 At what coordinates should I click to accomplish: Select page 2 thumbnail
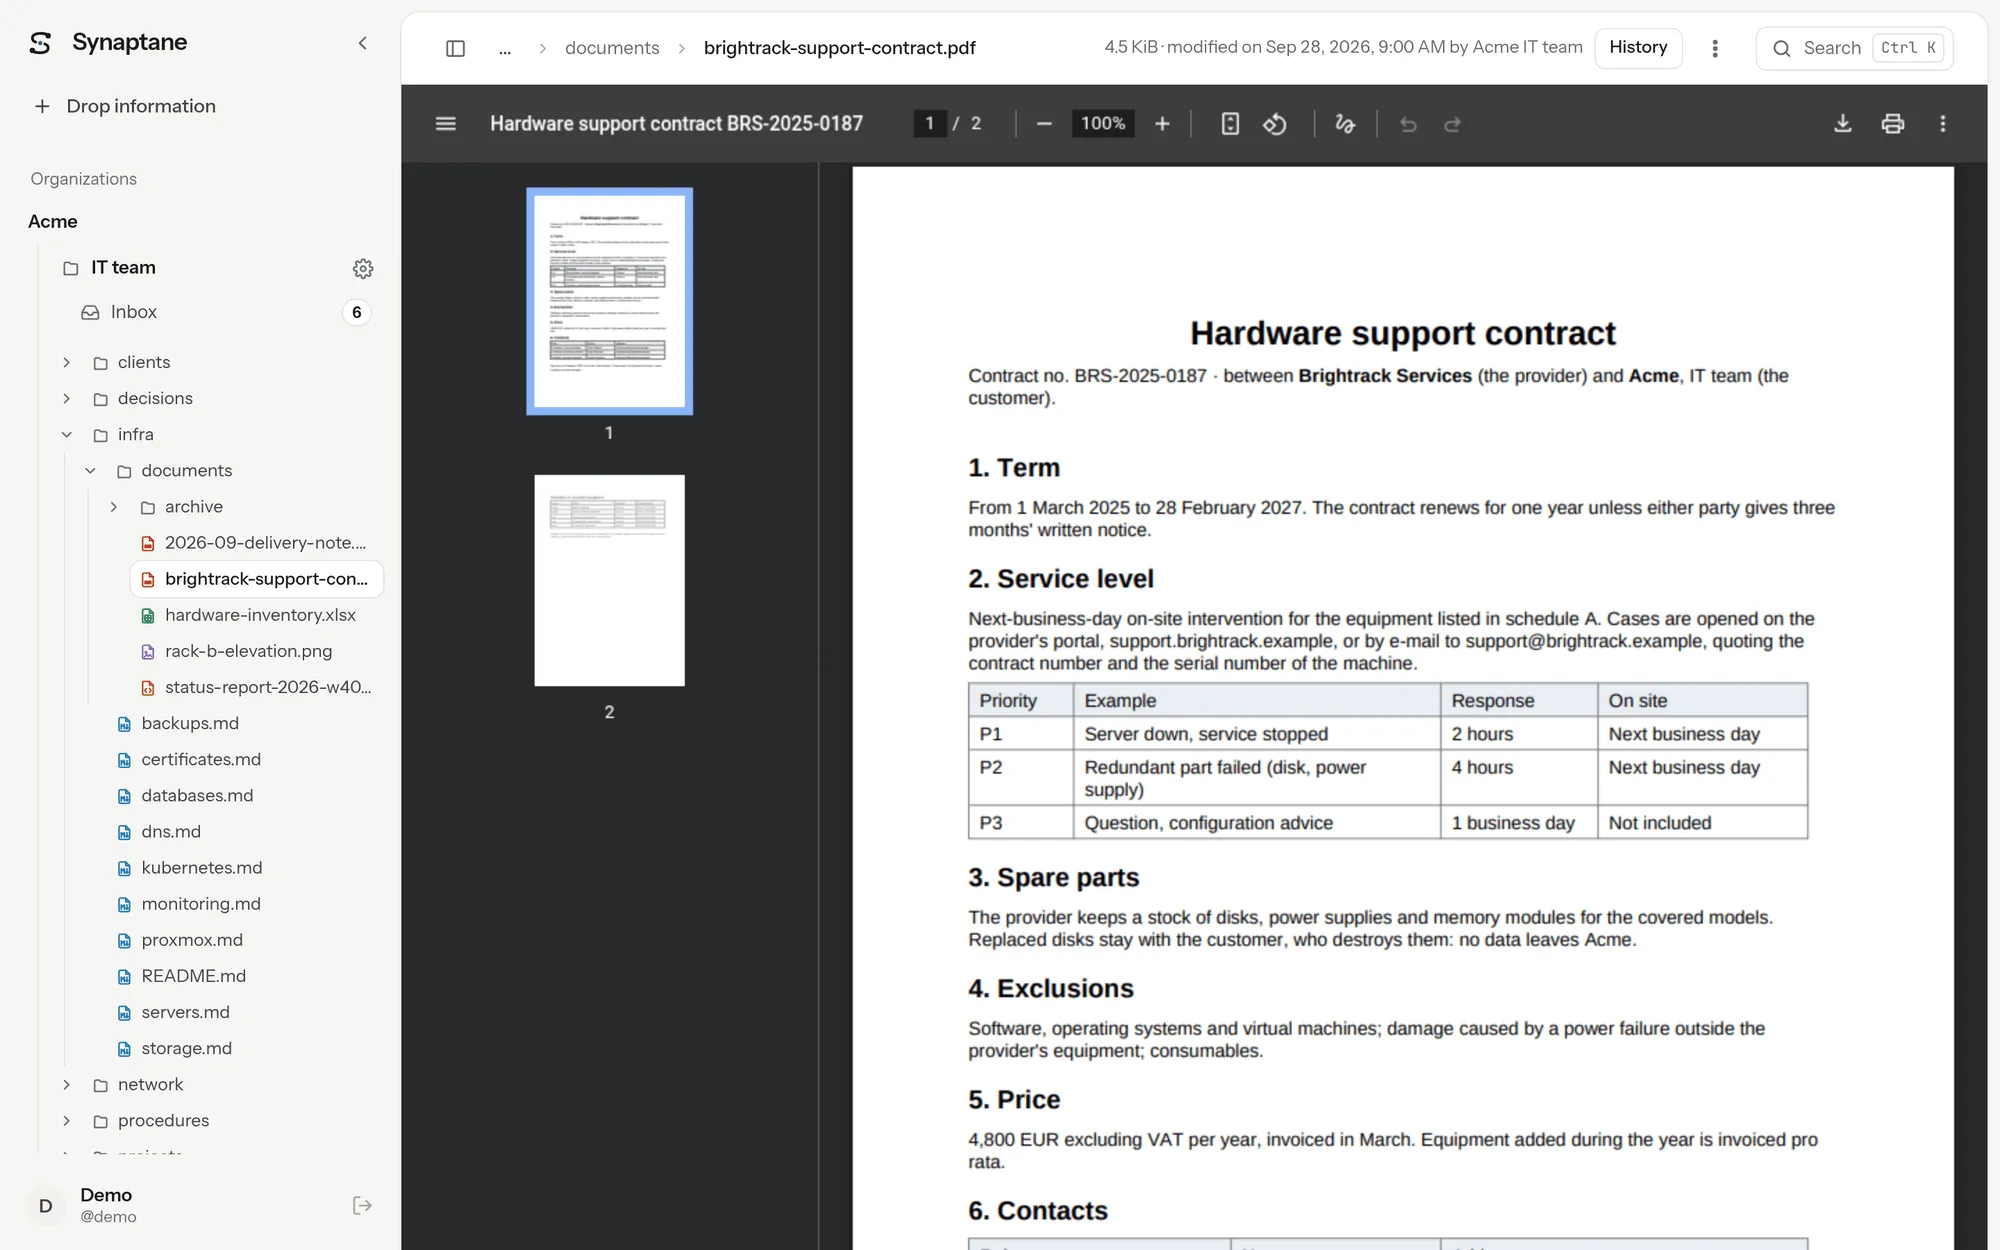click(x=609, y=580)
